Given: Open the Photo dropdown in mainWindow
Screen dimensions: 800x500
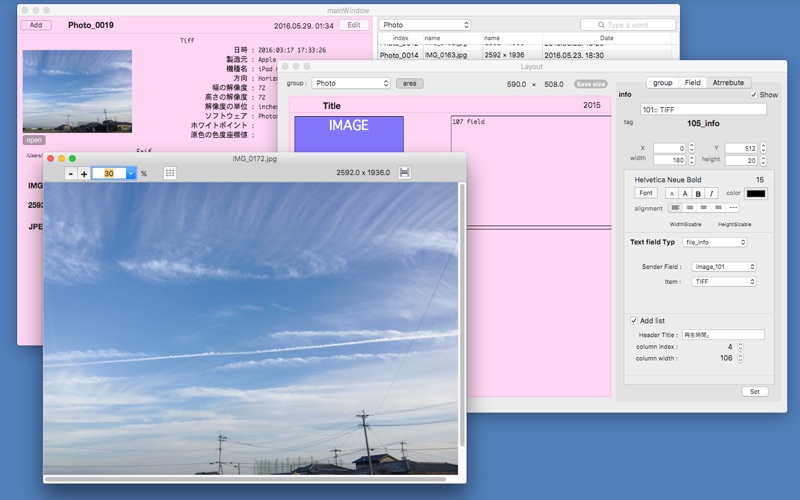Looking at the screenshot, I should (424, 25).
